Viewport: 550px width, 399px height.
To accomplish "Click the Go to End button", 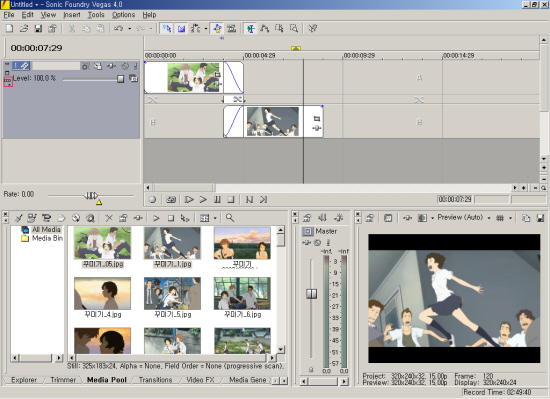I will pos(263,200).
